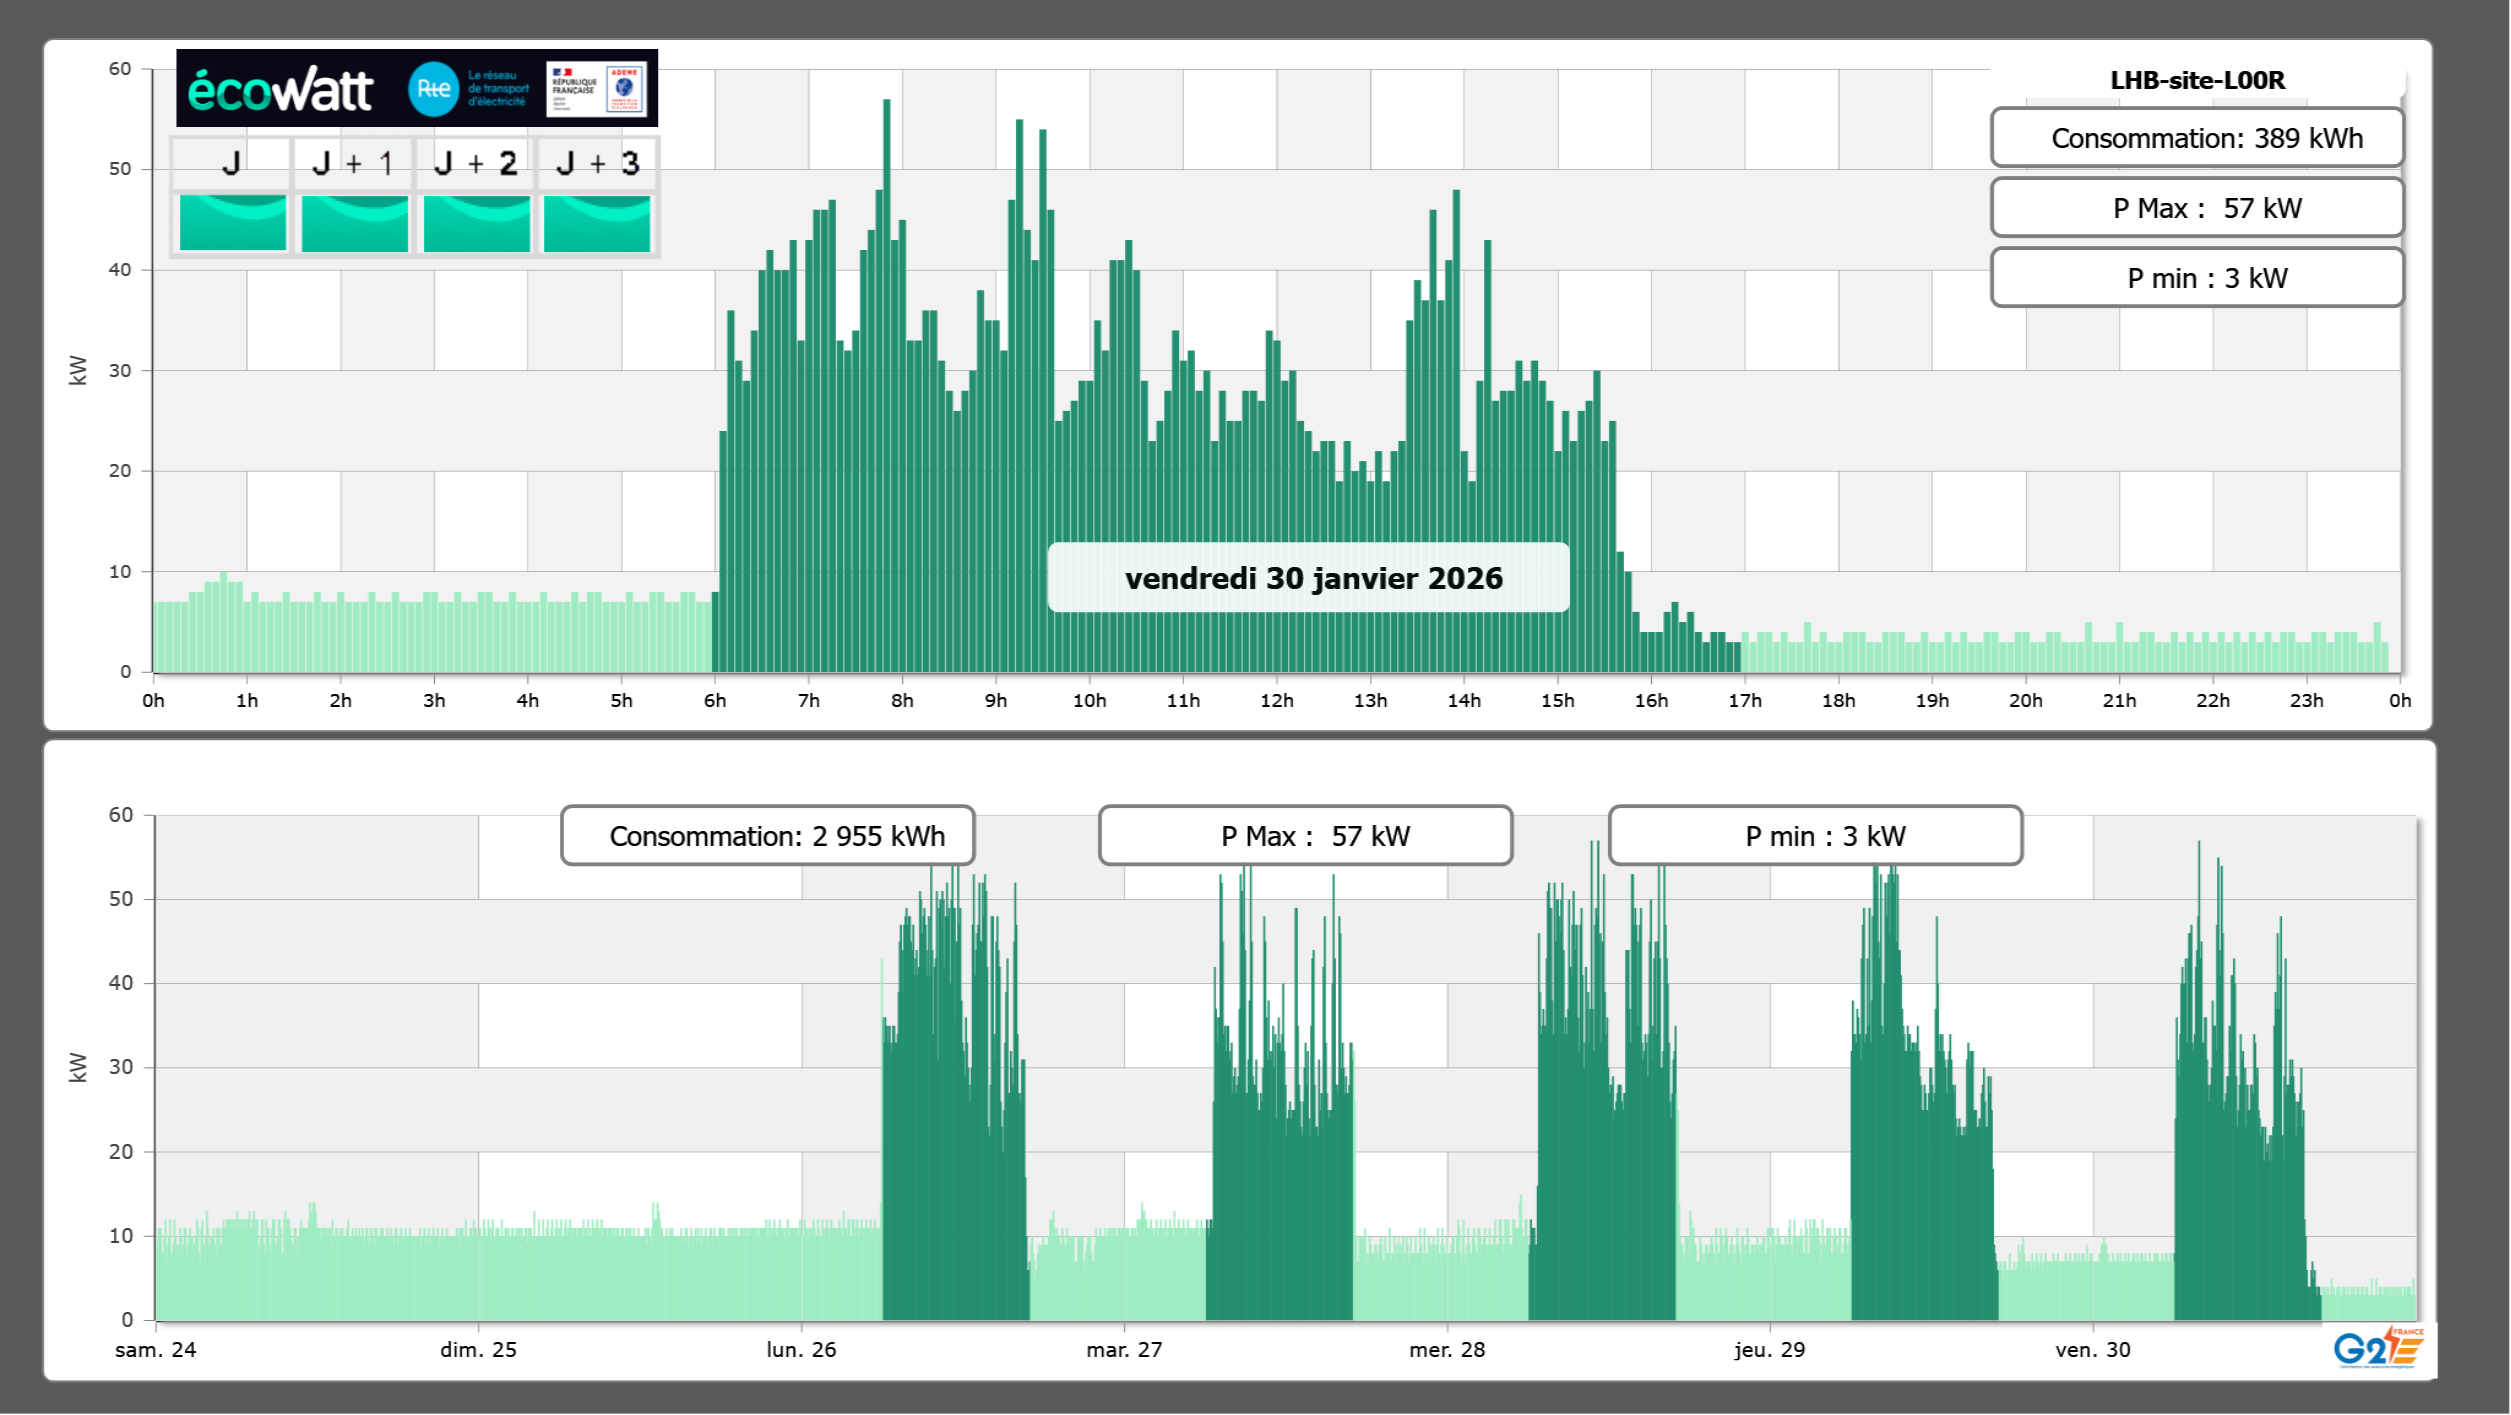Click the daily Consommation 389 kWh box
This screenshot has width=2511, height=1415.
coord(2197,138)
